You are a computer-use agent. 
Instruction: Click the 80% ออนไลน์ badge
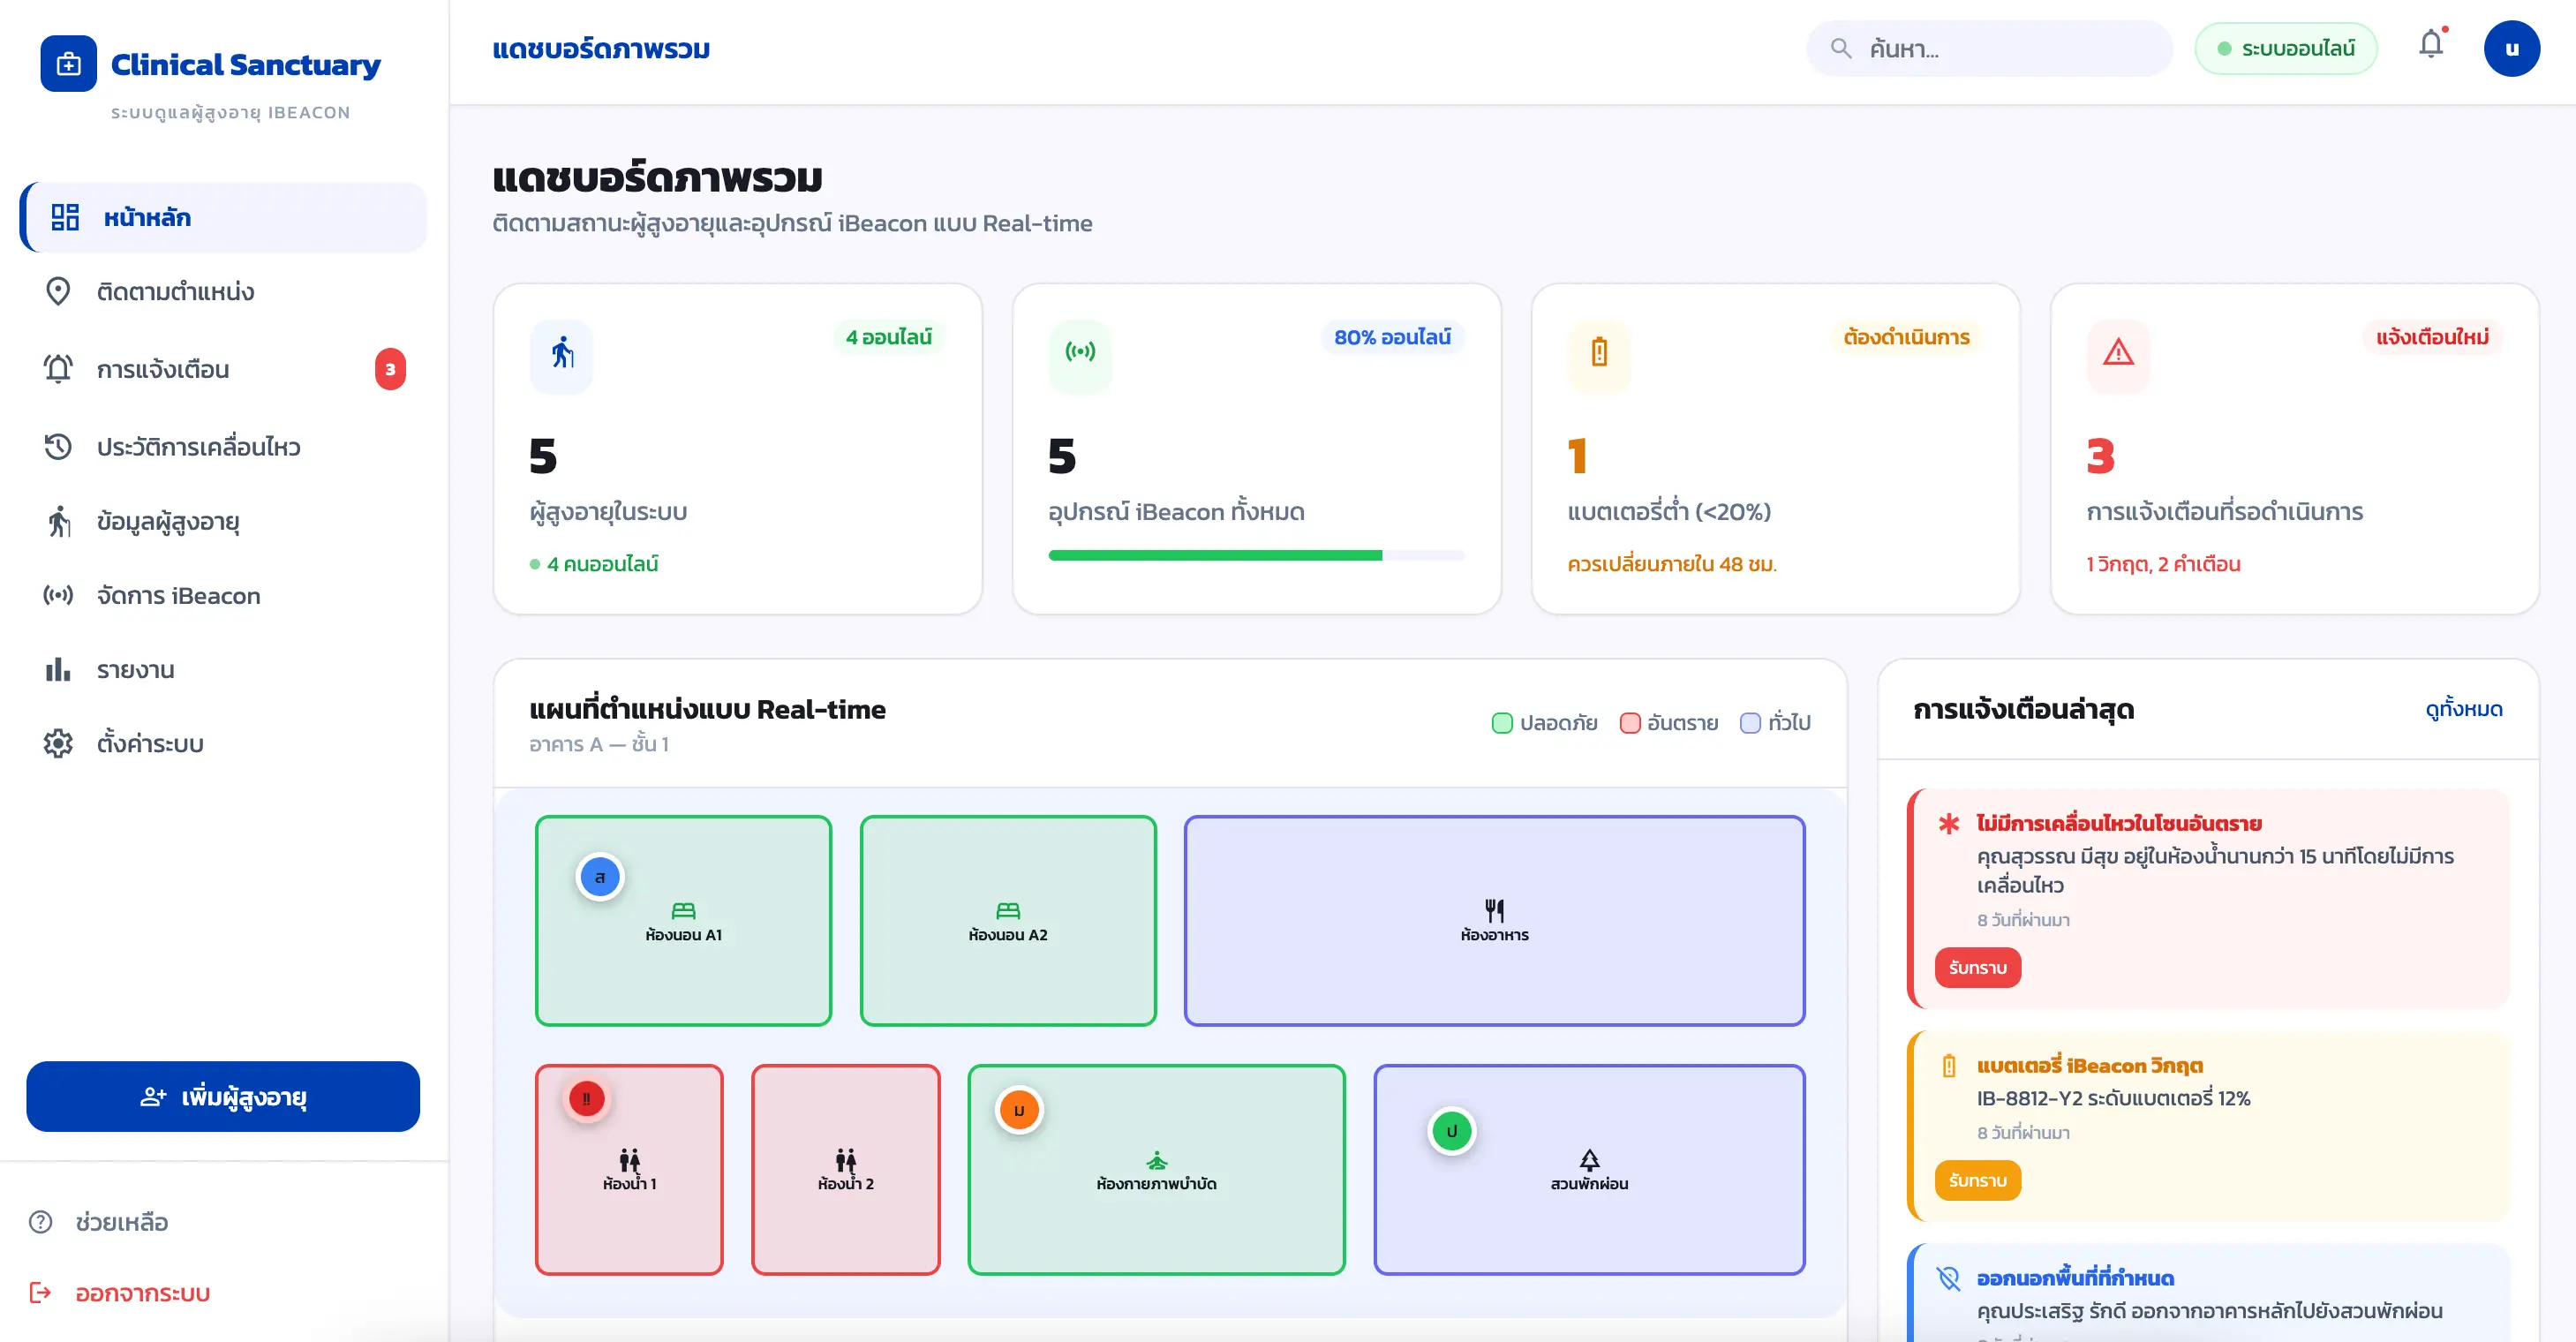click(x=1392, y=337)
